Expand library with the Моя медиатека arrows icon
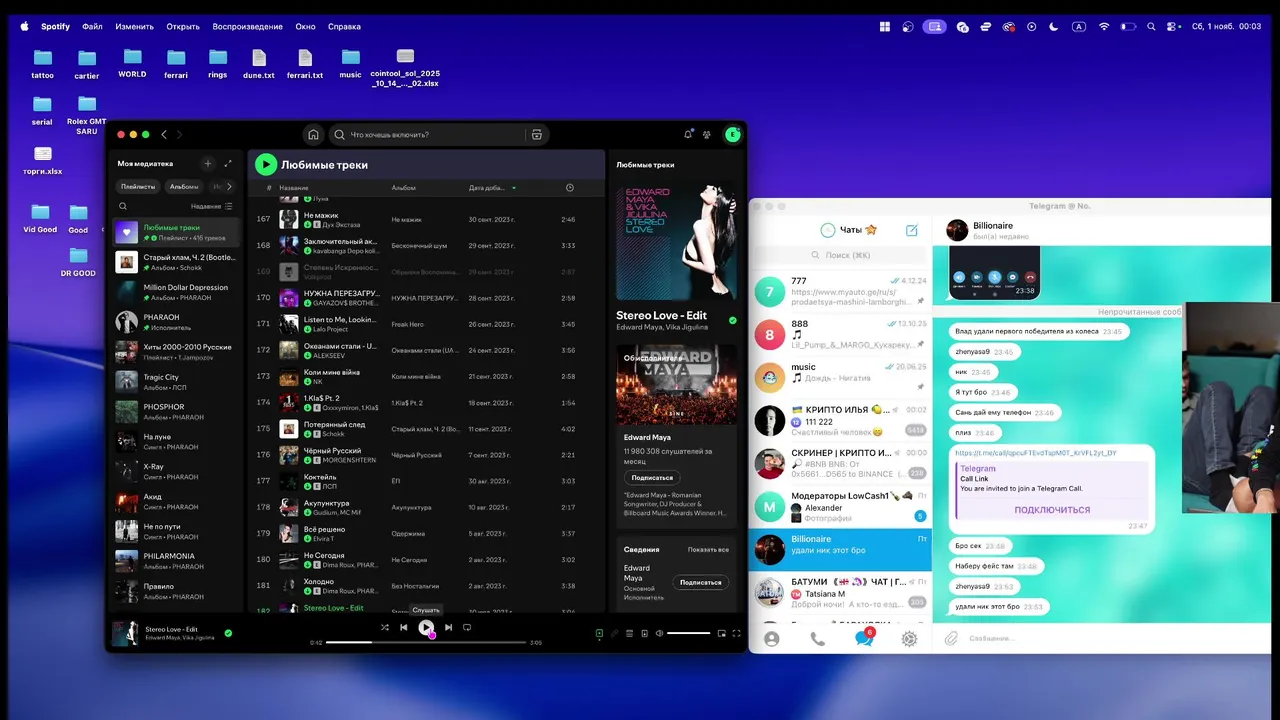The width and height of the screenshot is (1280, 720). pos(228,163)
